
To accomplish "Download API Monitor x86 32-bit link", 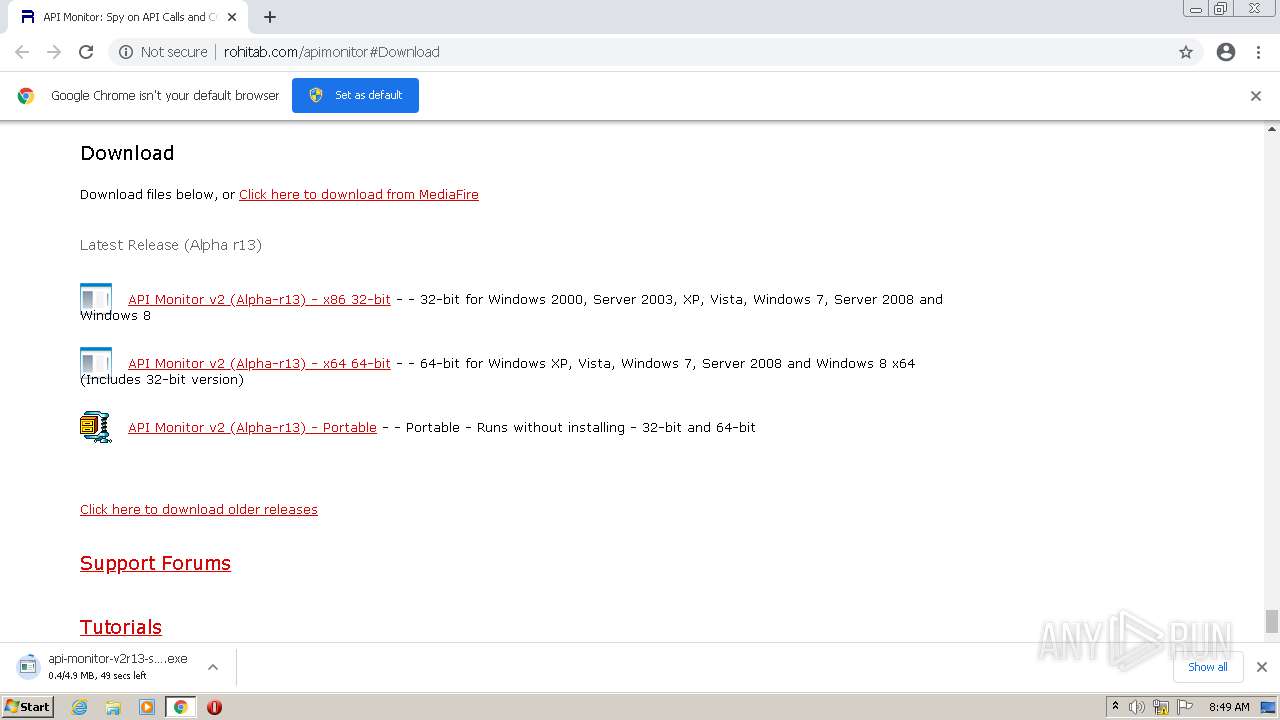I will (259, 299).
